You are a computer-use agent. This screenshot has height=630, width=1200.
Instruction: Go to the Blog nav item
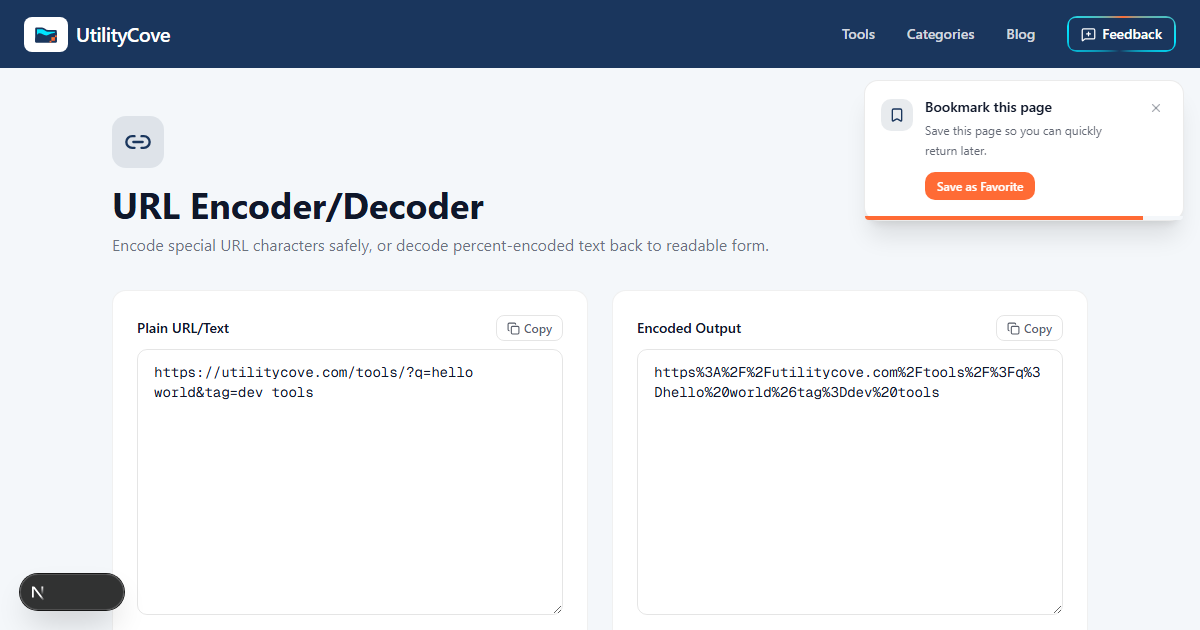coord(1020,34)
